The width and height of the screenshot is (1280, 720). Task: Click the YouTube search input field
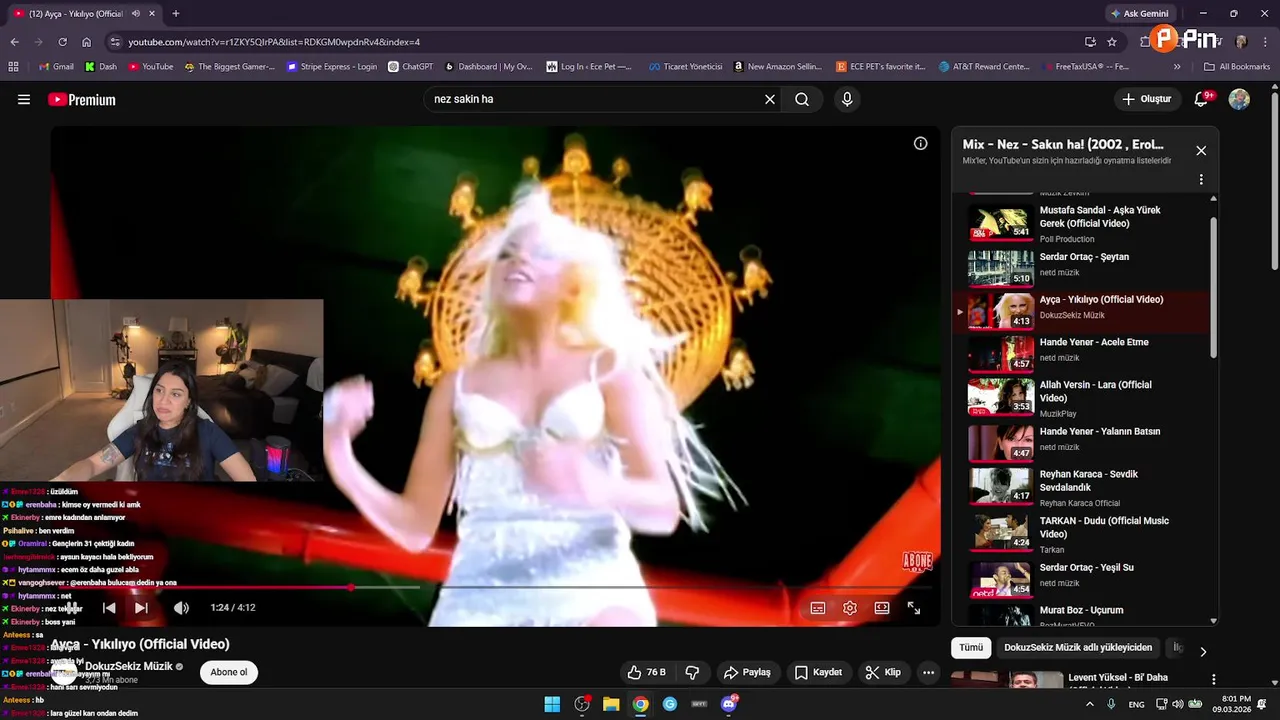click(x=595, y=99)
